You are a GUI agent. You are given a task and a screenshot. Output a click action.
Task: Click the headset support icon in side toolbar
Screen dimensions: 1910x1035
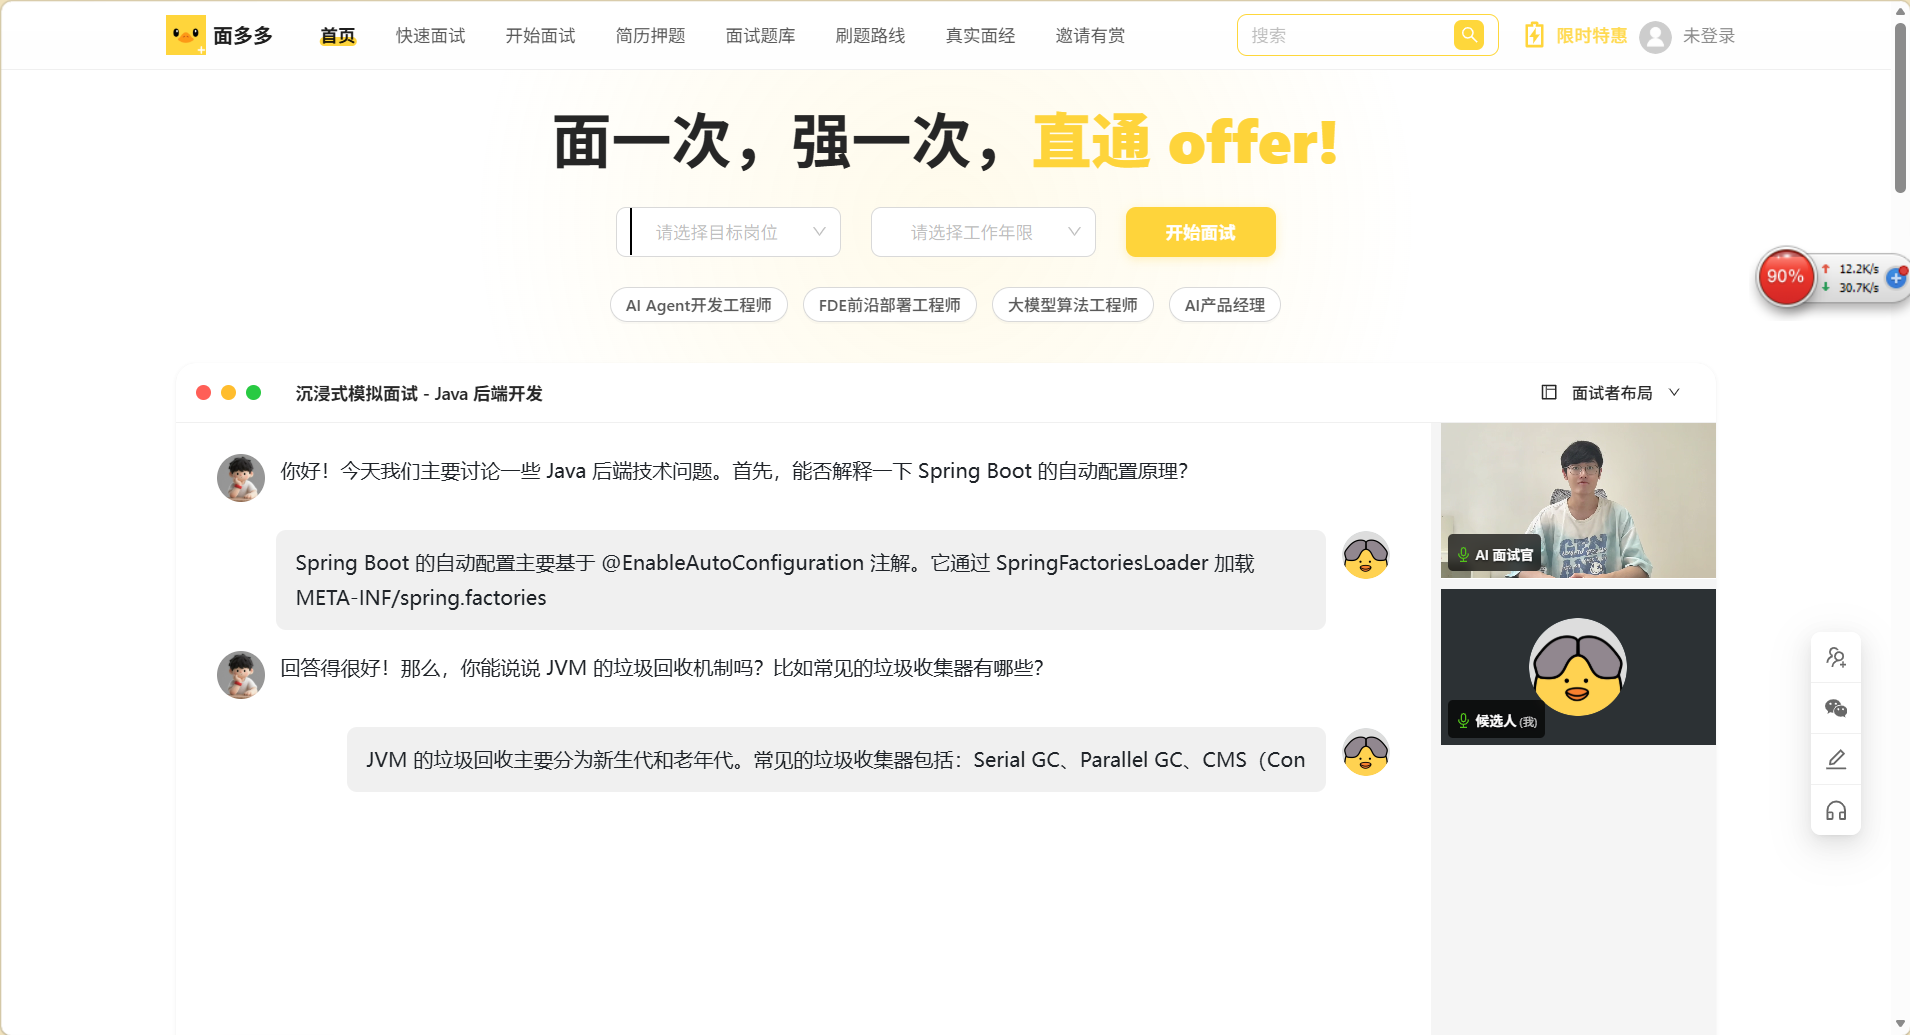click(1836, 810)
